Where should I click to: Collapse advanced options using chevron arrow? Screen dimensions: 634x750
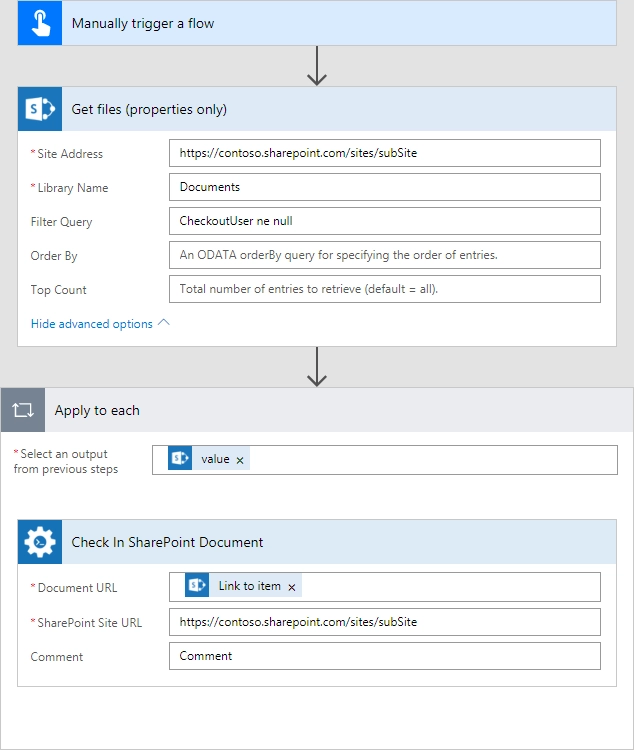click(164, 322)
